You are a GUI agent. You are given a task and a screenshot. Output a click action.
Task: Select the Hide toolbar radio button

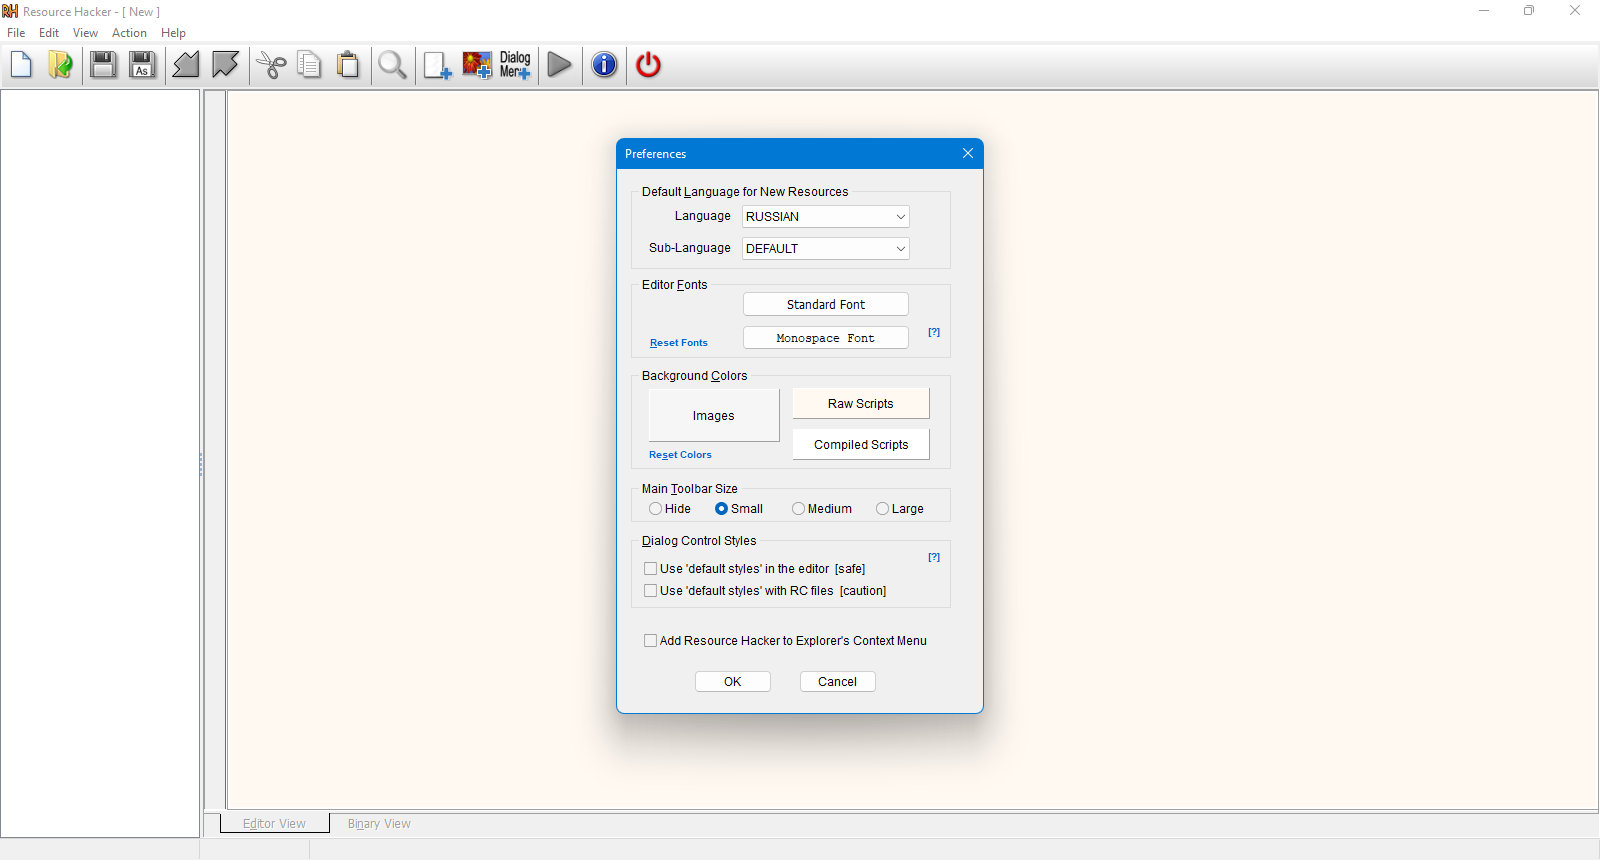670,509
